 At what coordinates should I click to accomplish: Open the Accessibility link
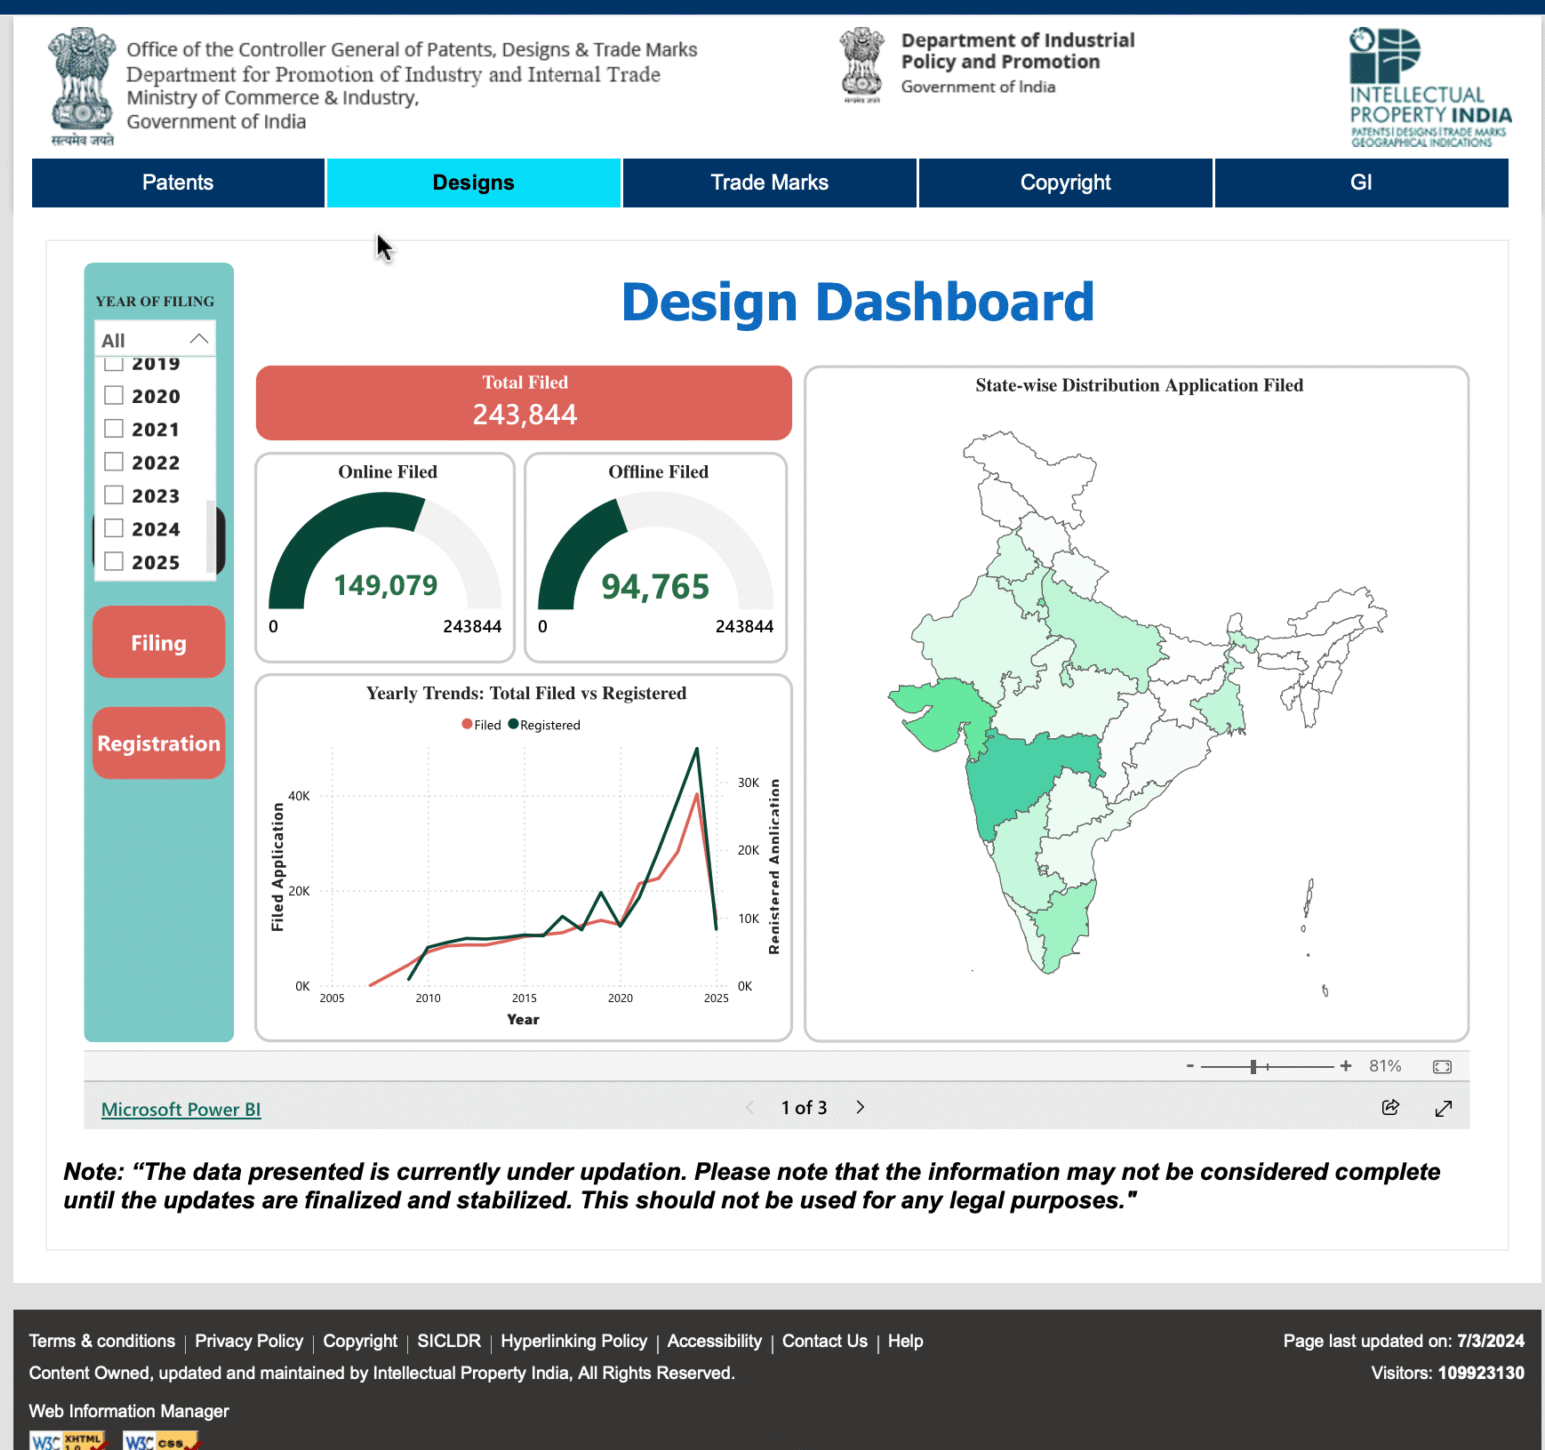[x=715, y=1341]
